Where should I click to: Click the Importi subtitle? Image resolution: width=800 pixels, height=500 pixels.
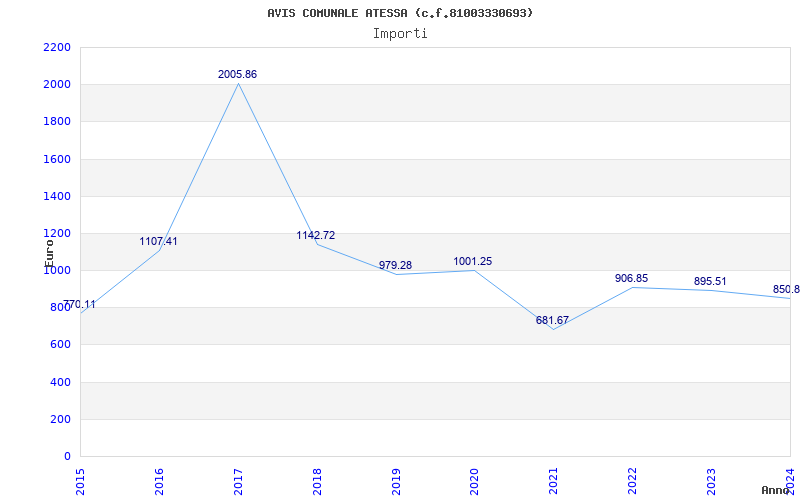click(400, 34)
